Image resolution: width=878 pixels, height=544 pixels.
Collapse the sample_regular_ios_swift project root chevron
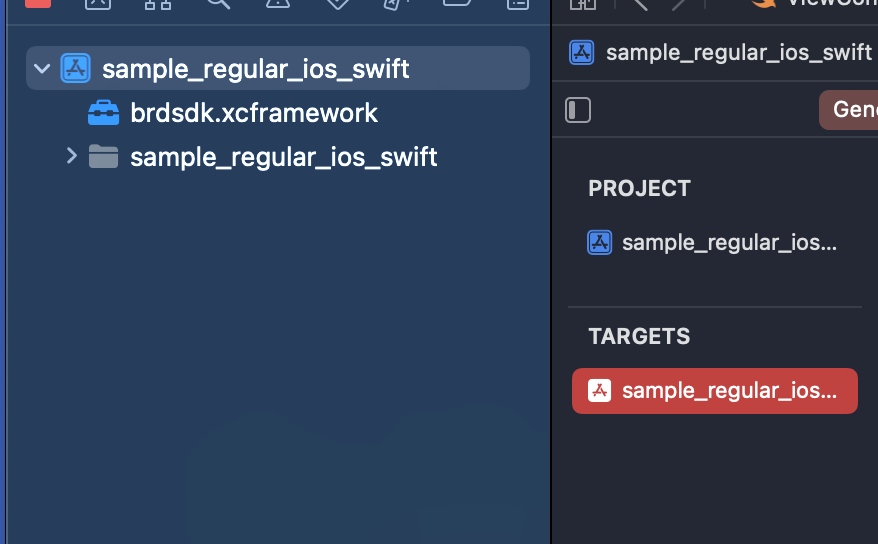[42, 69]
